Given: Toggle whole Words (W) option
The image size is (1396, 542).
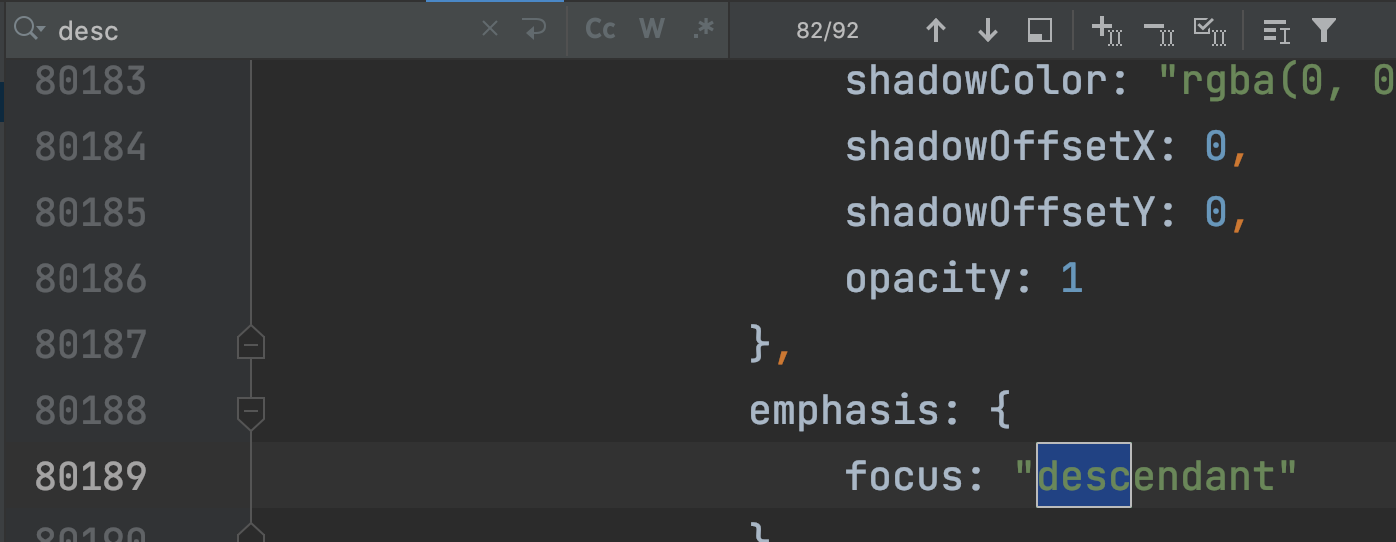Looking at the screenshot, I should tap(652, 29).
